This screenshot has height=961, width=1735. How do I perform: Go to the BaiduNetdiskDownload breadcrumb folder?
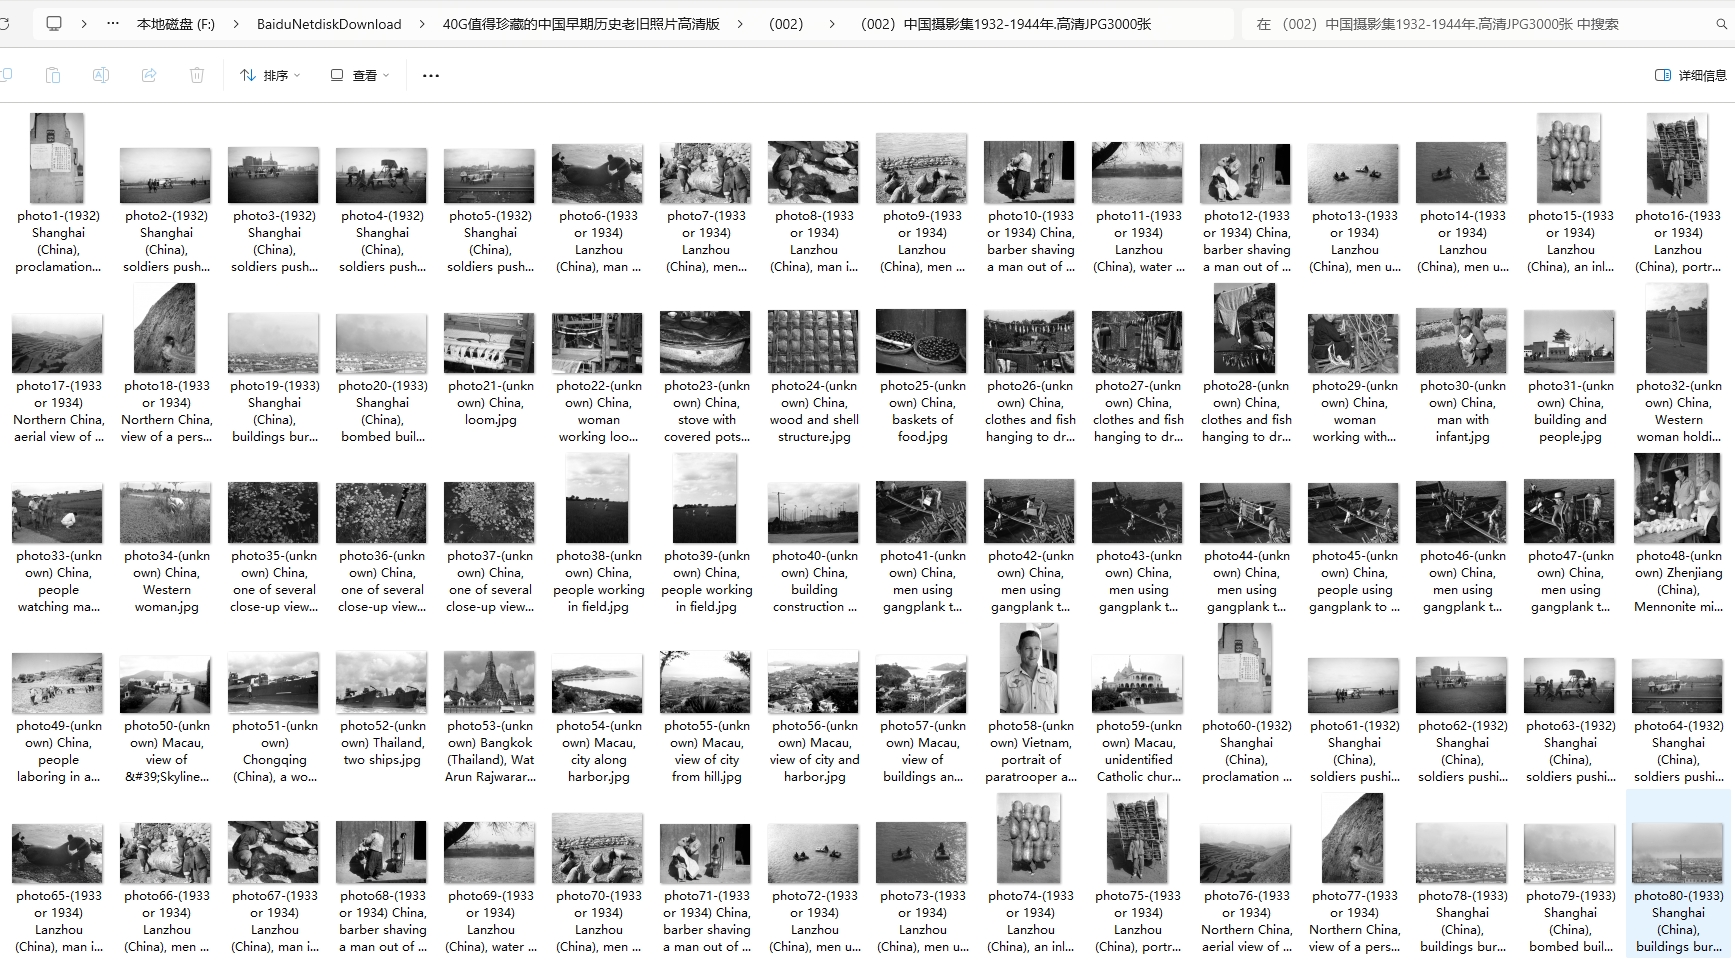click(329, 24)
